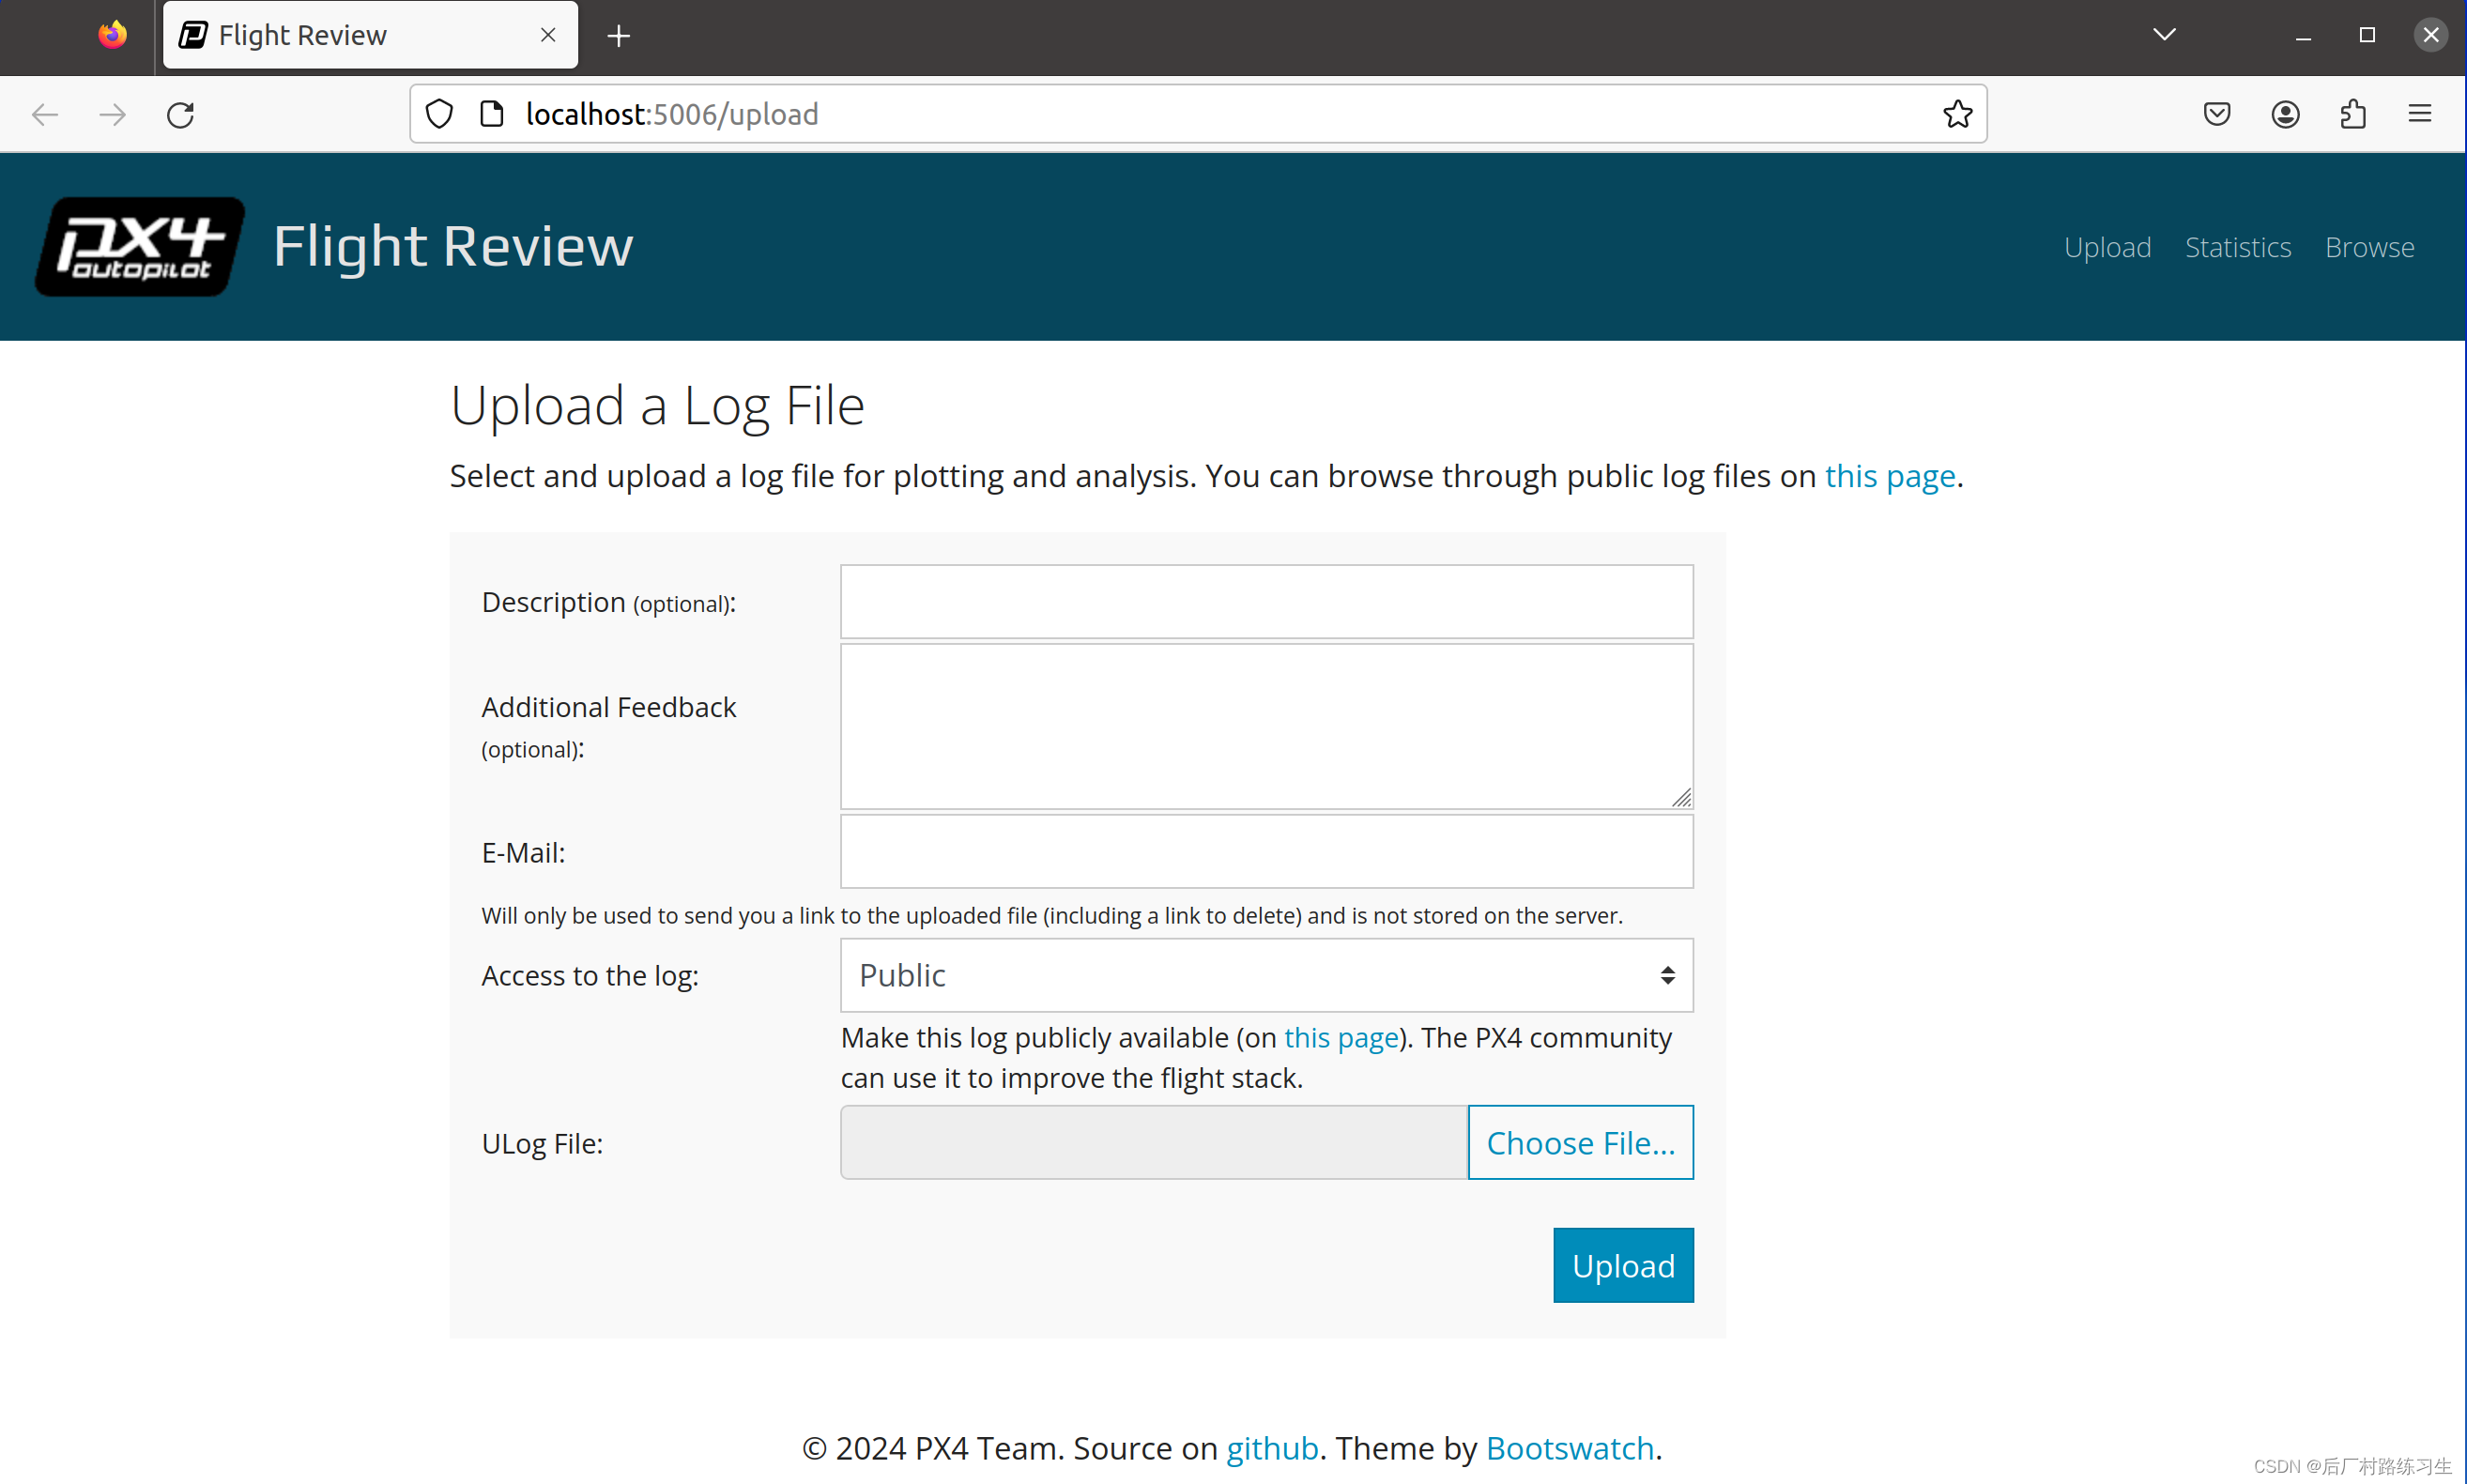This screenshot has width=2467, height=1484.
Task: Click the Firefox browser icon in taskbar
Action: (111, 34)
